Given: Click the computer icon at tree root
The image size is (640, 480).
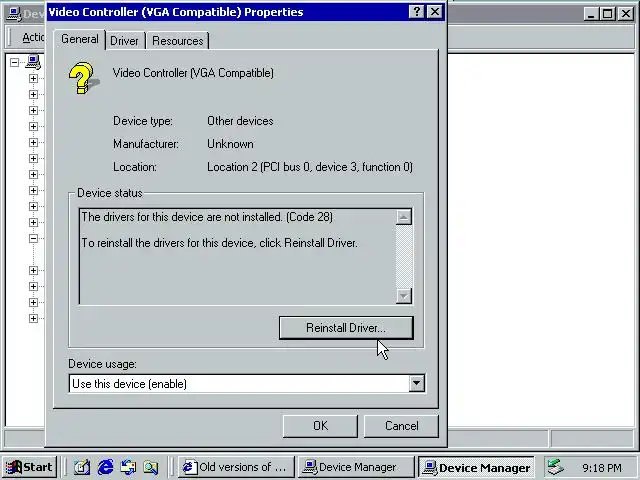Looking at the screenshot, I should [33, 62].
